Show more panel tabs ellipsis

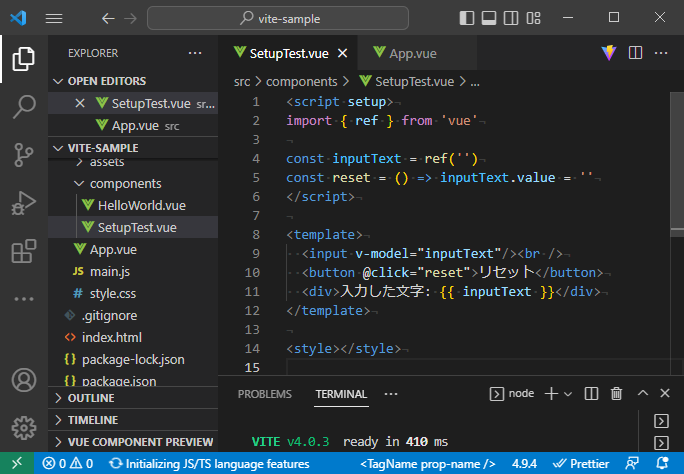[391, 394]
